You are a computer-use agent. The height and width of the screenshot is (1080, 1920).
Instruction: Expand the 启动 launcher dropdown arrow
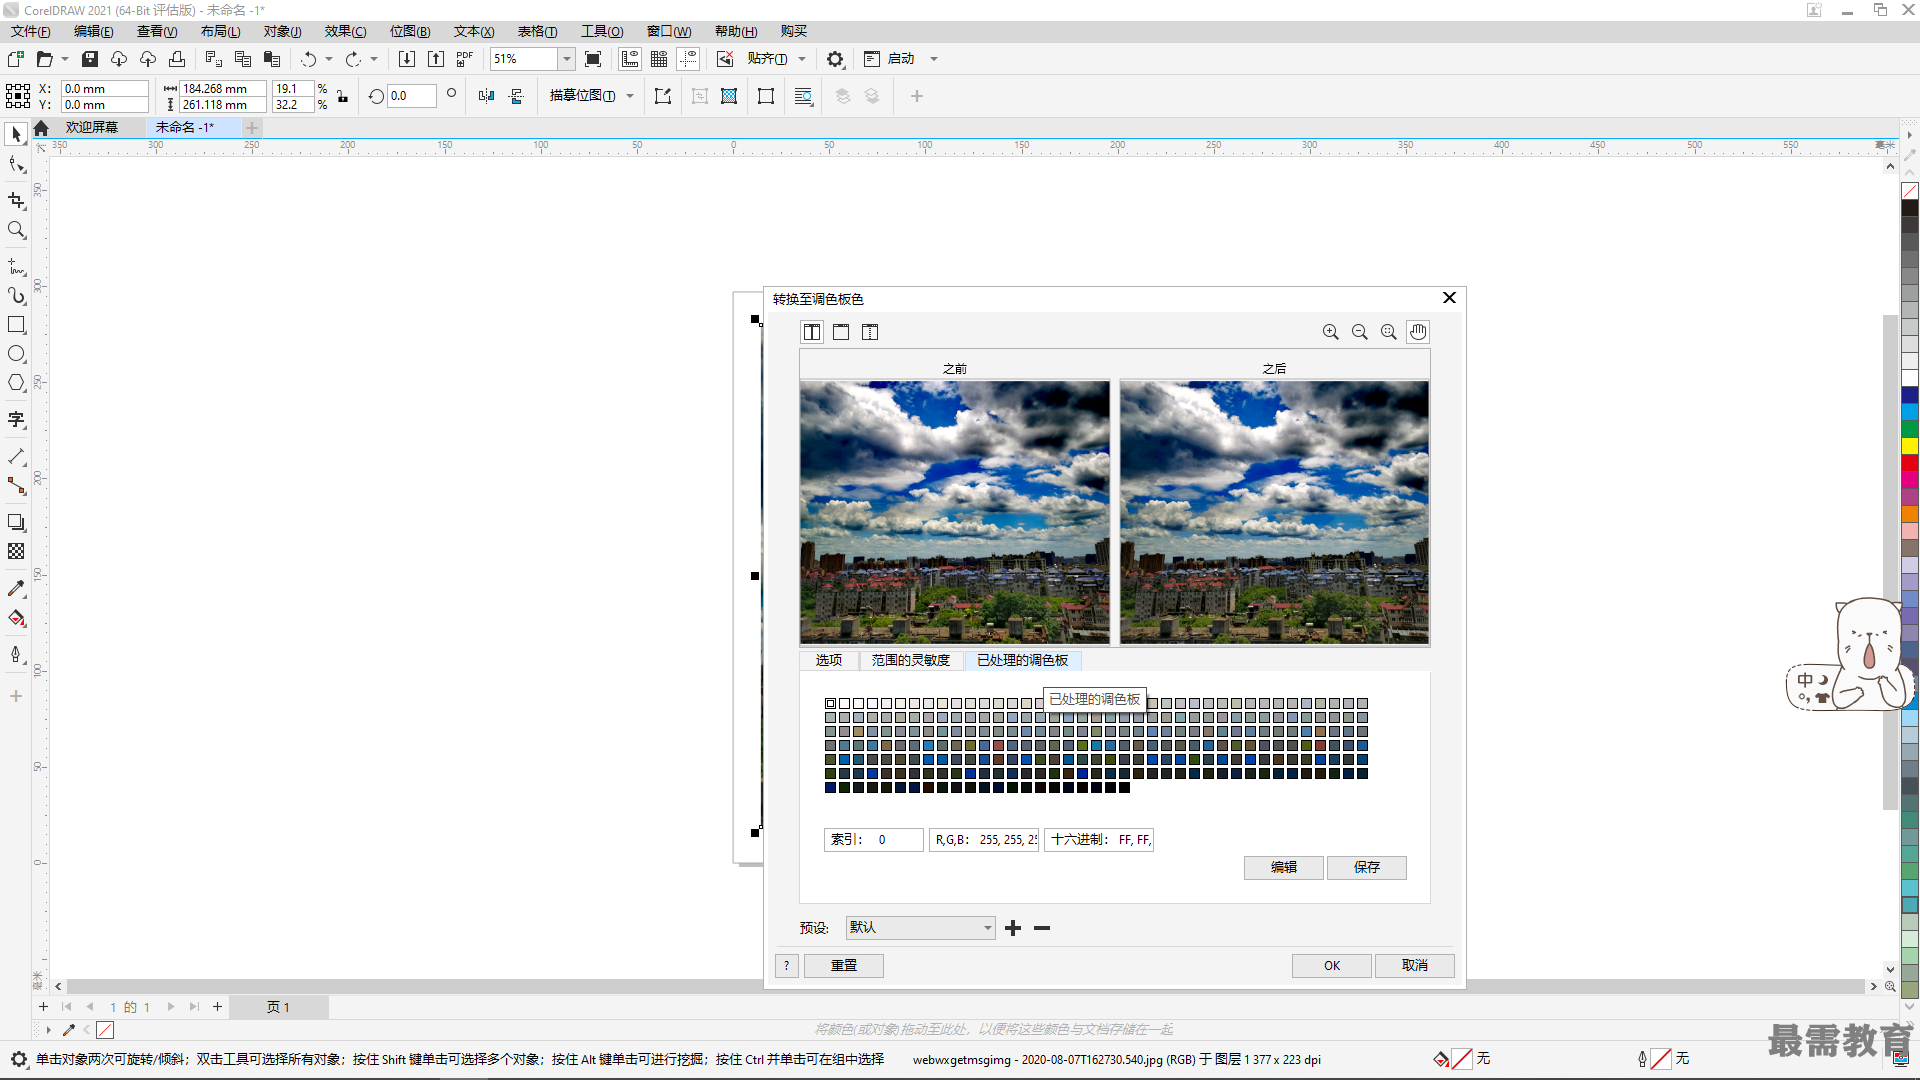coord(934,59)
